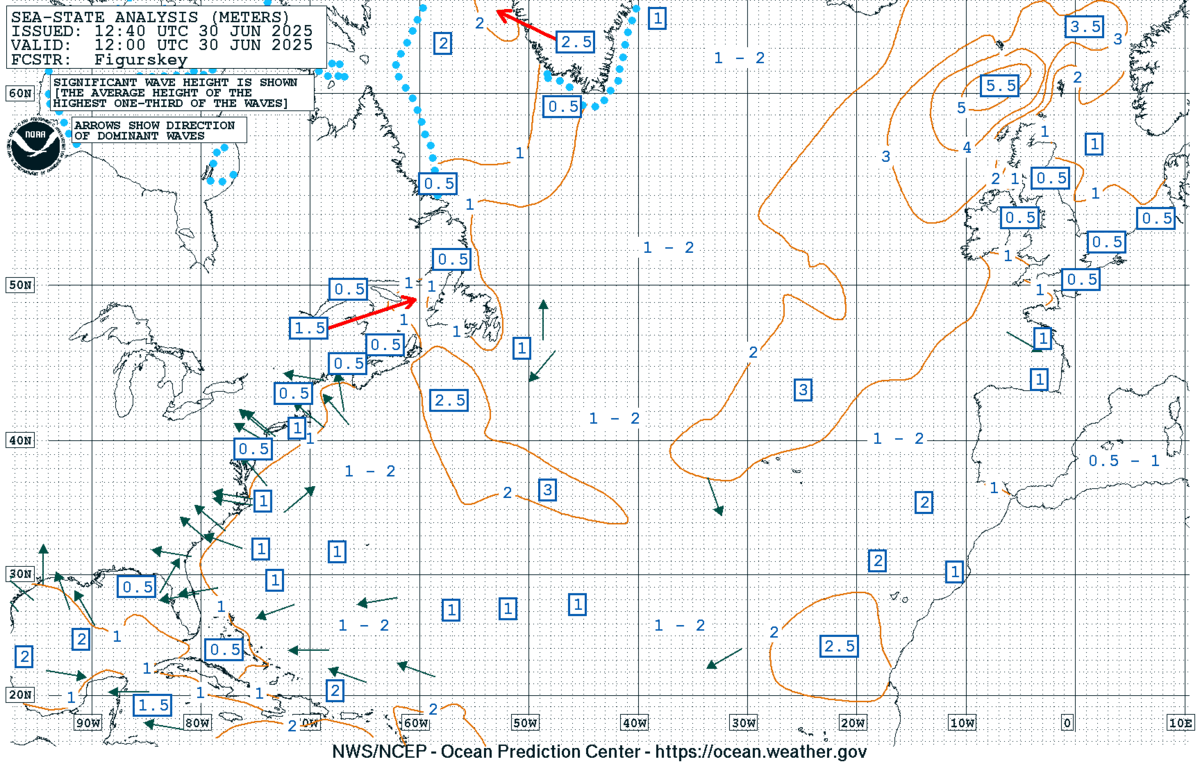Click the "0.5 - 1" Mediterranean wave range label
Screen dimensions: 1200x764
click(x=1124, y=460)
